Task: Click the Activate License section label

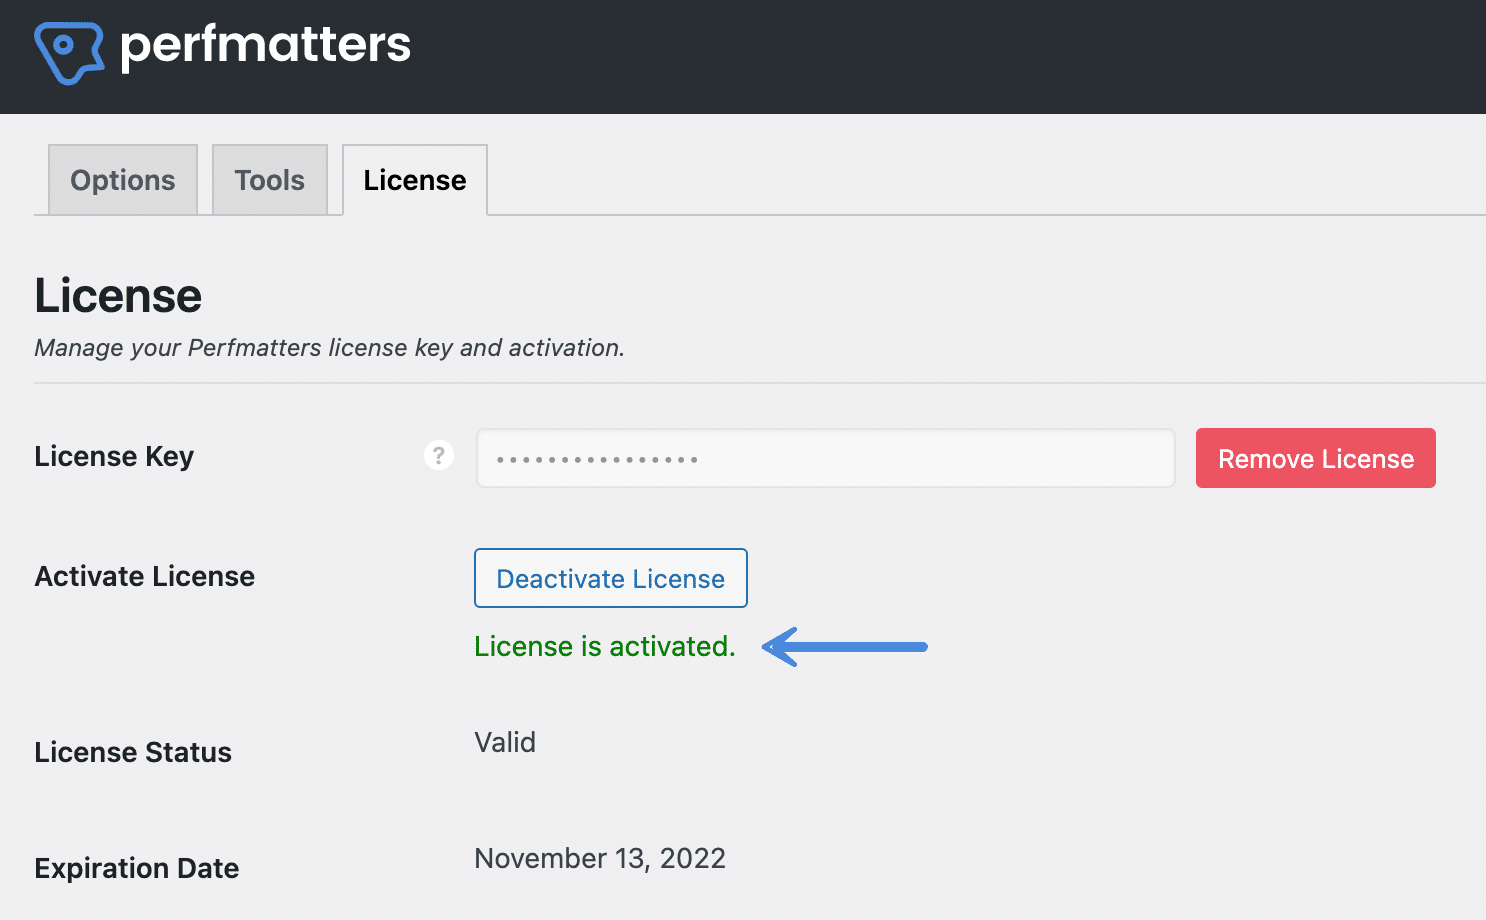Action: click(x=144, y=576)
